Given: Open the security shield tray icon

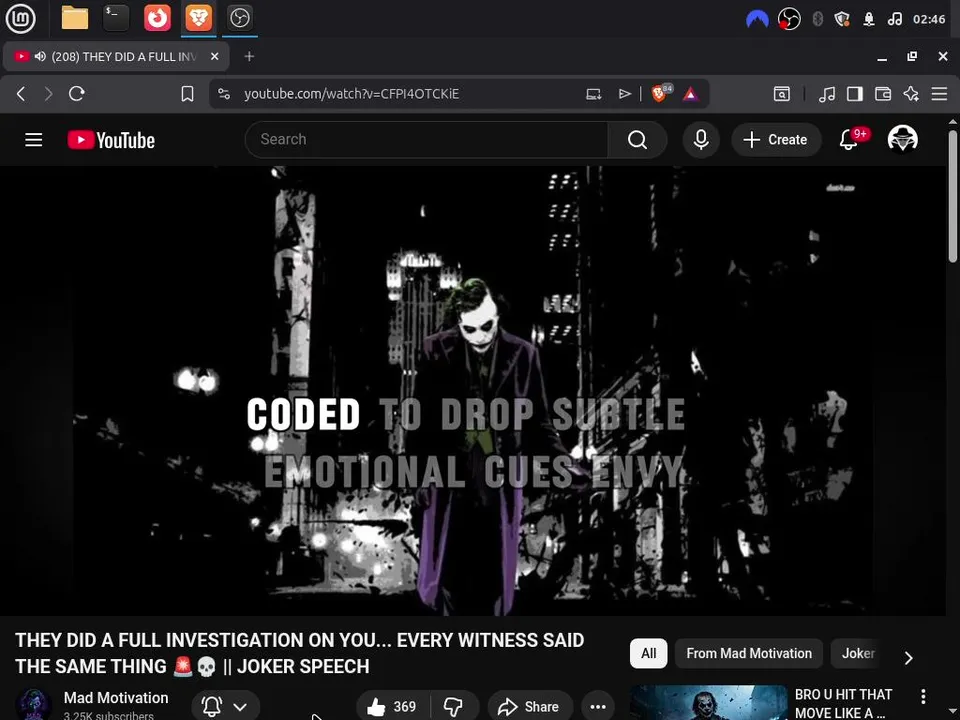Looking at the screenshot, I should [842, 19].
